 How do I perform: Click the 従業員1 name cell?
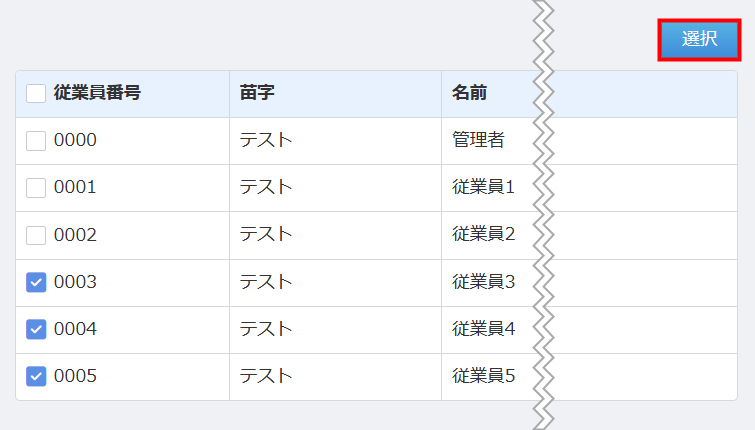point(483,187)
